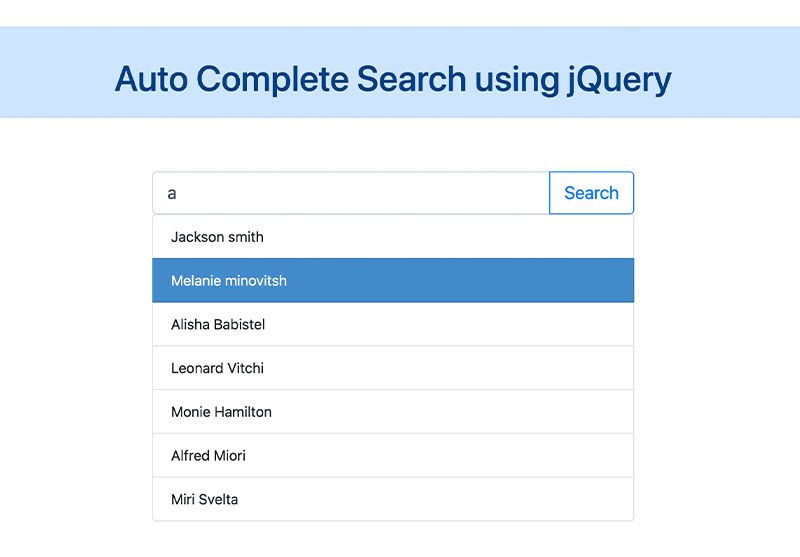
Task: Open the first autocomplete result Jackson smith
Action: [393, 237]
